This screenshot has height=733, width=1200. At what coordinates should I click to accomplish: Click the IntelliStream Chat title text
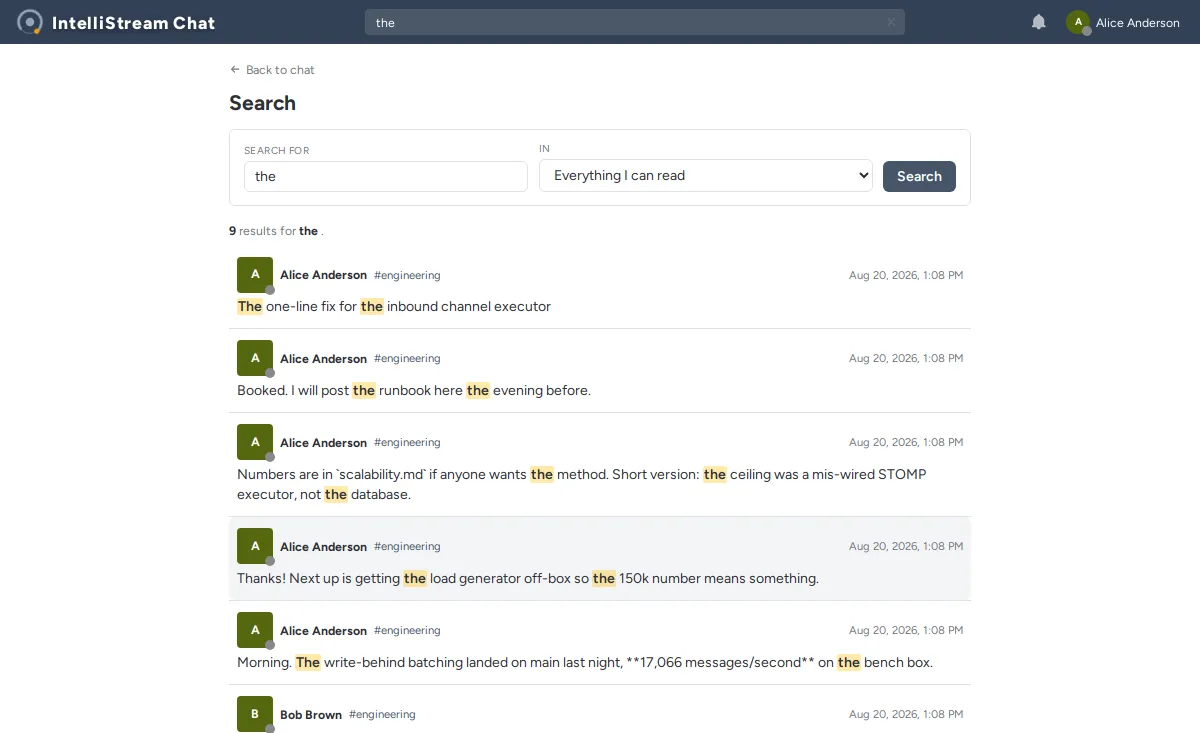coord(134,23)
